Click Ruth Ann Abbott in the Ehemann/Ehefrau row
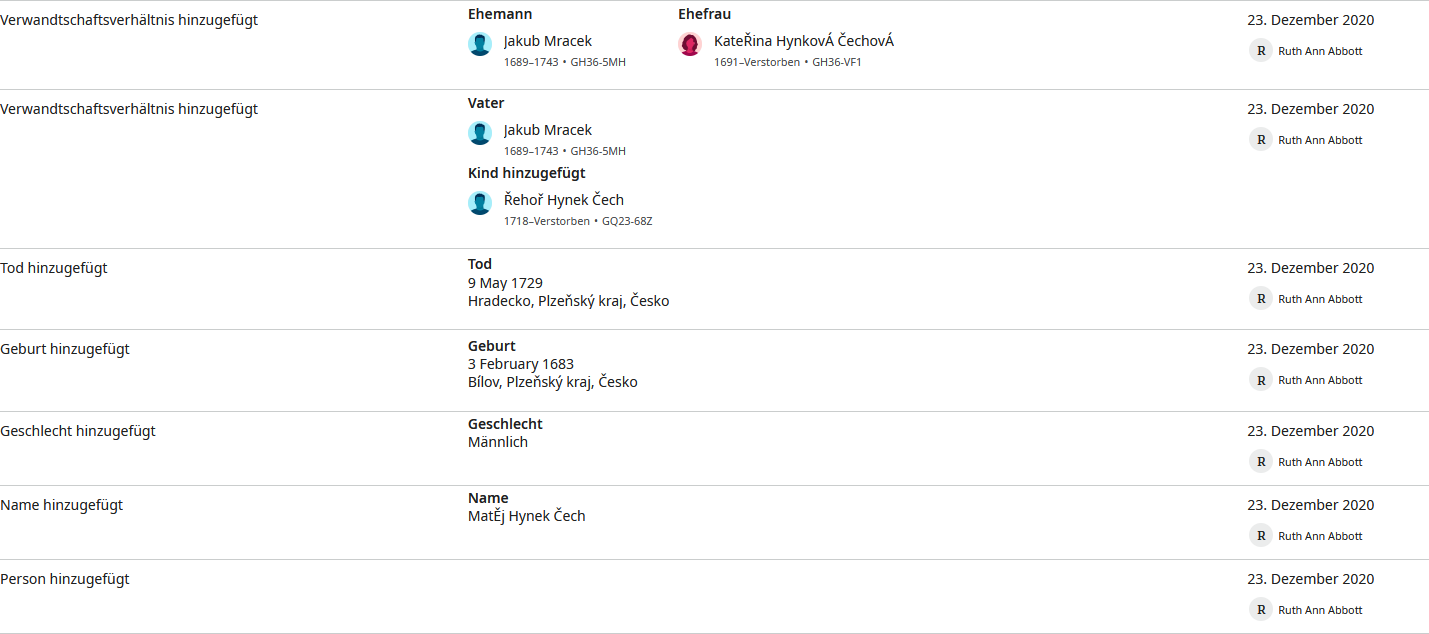 [1320, 51]
